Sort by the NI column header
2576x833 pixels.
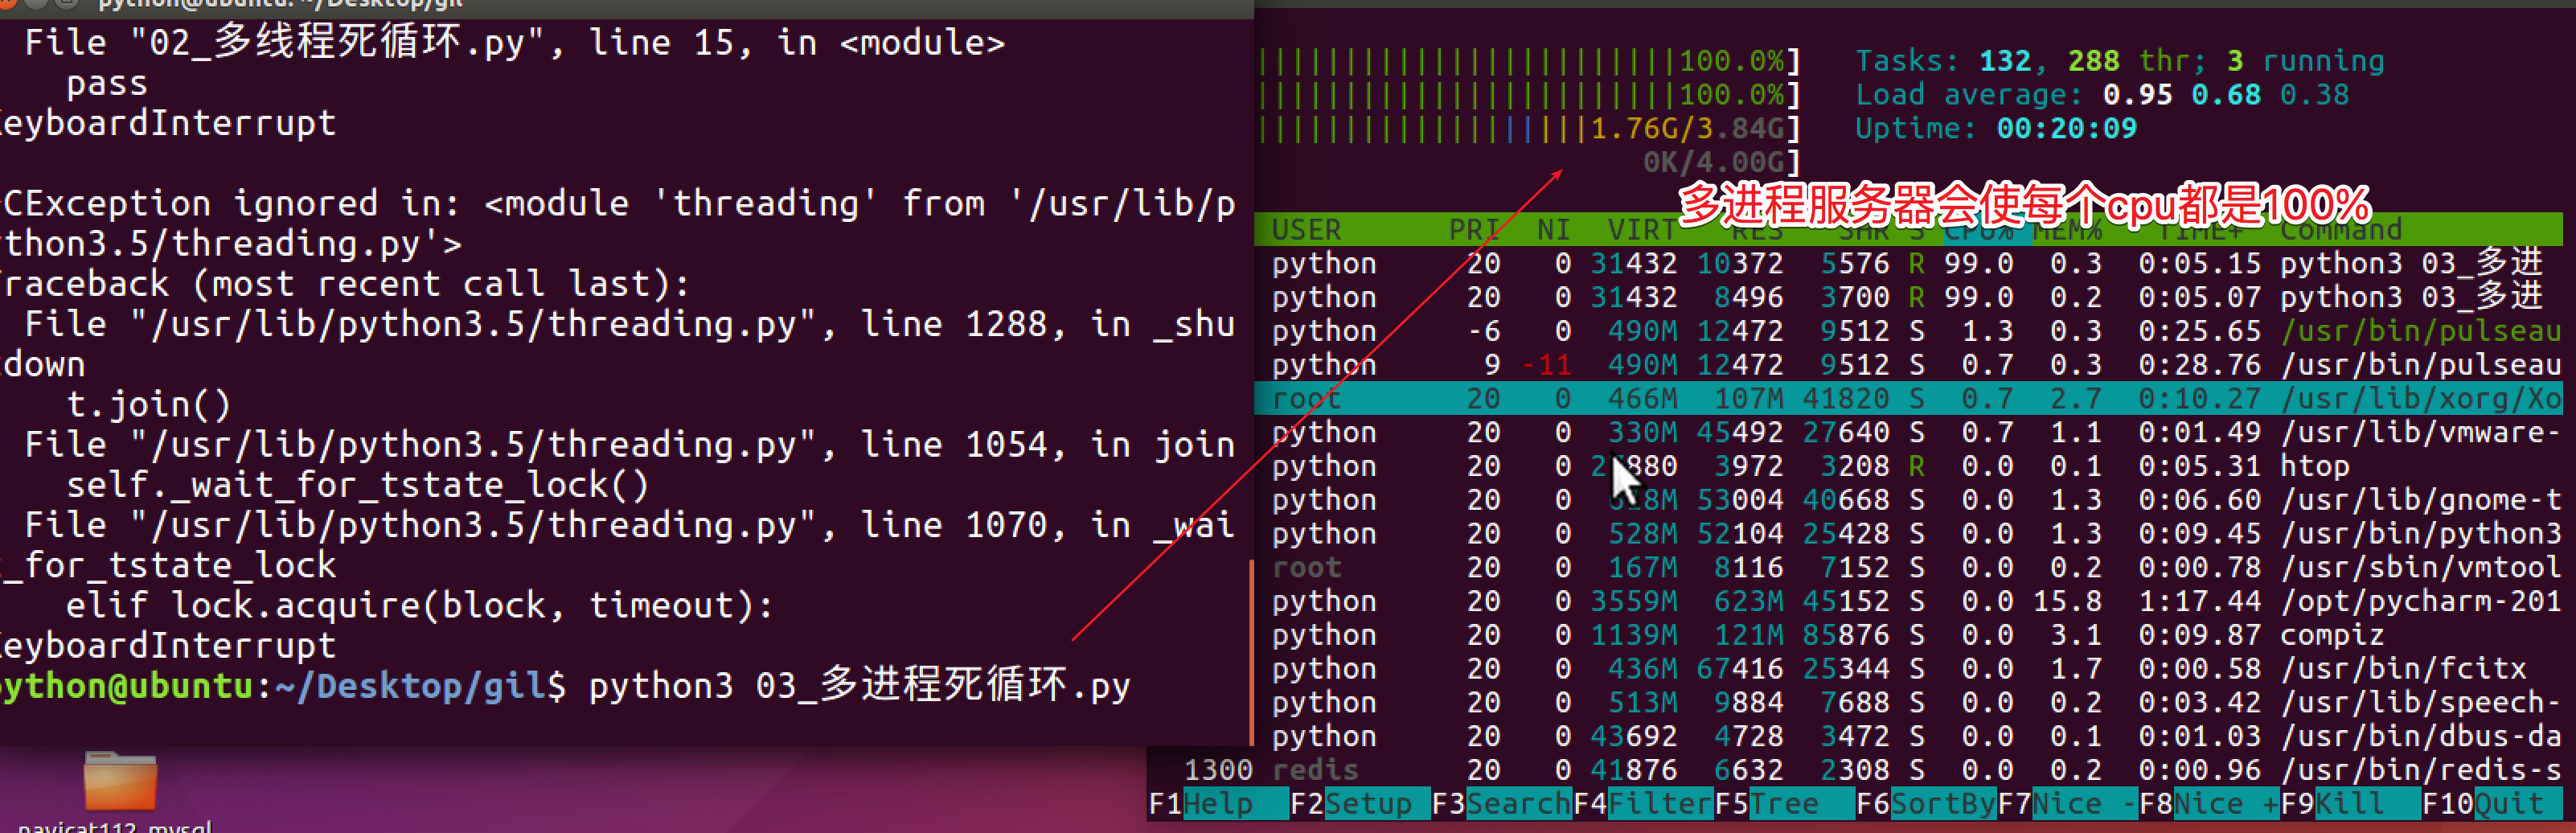point(1553,230)
